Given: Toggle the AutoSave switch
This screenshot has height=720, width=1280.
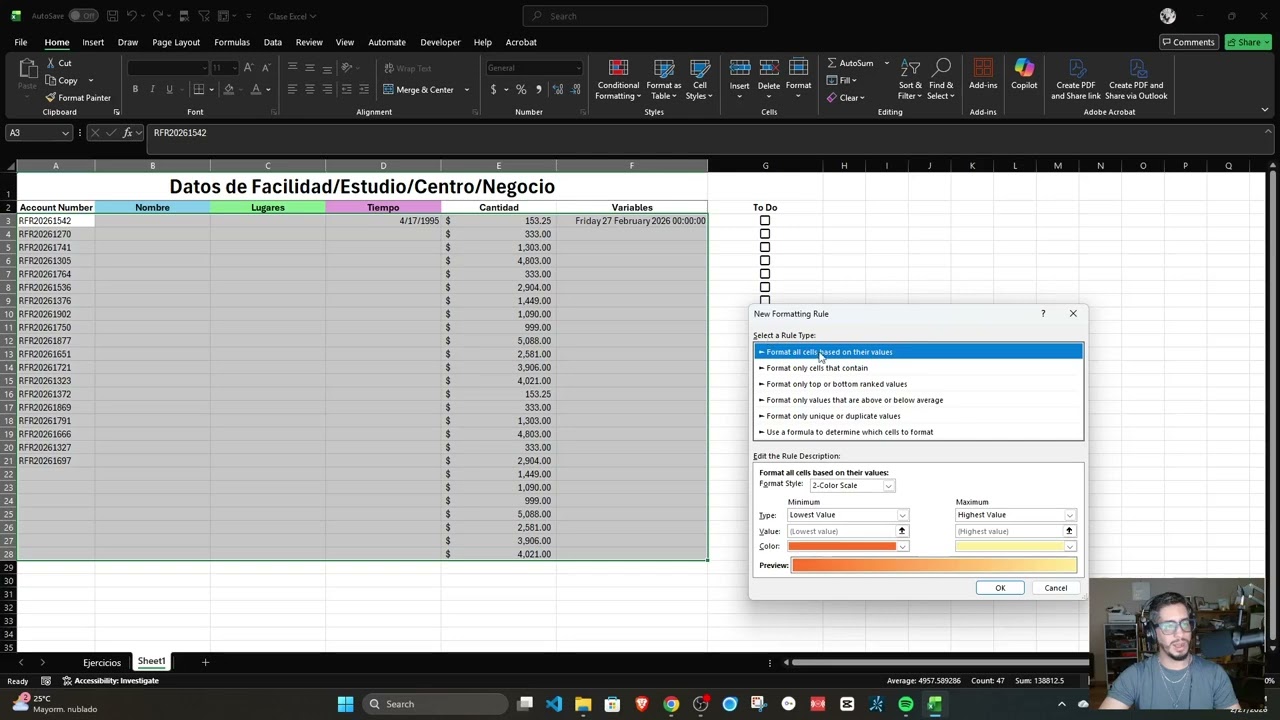Looking at the screenshot, I should pyautogui.click(x=83, y=16).
